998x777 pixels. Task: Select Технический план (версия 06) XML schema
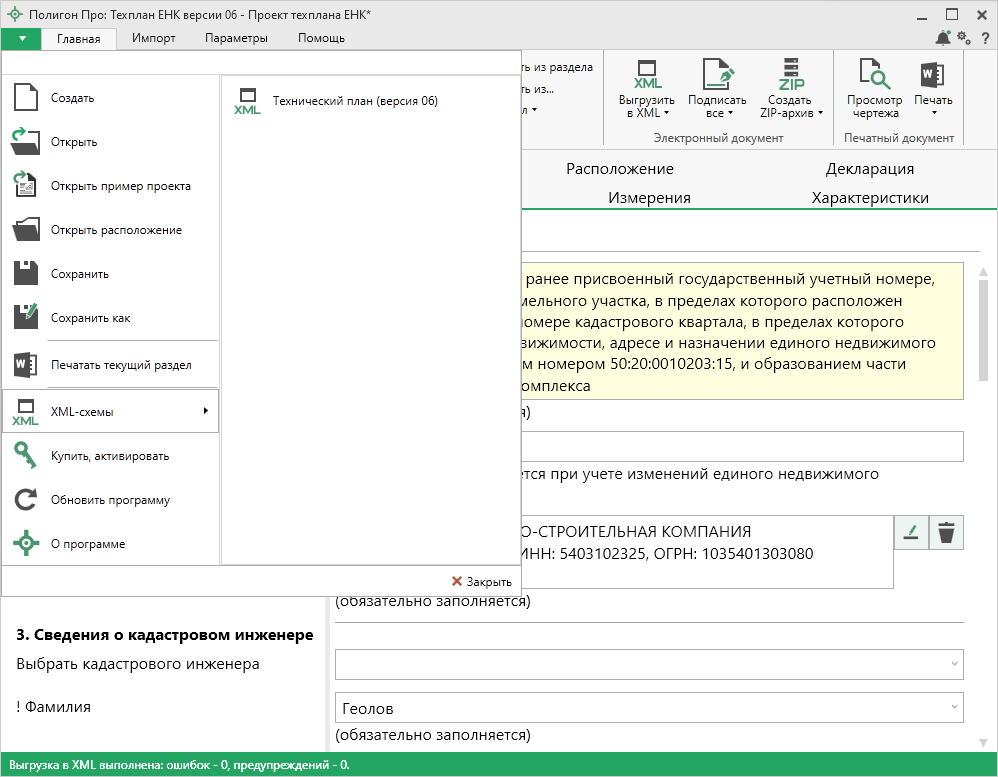[354, 101]
